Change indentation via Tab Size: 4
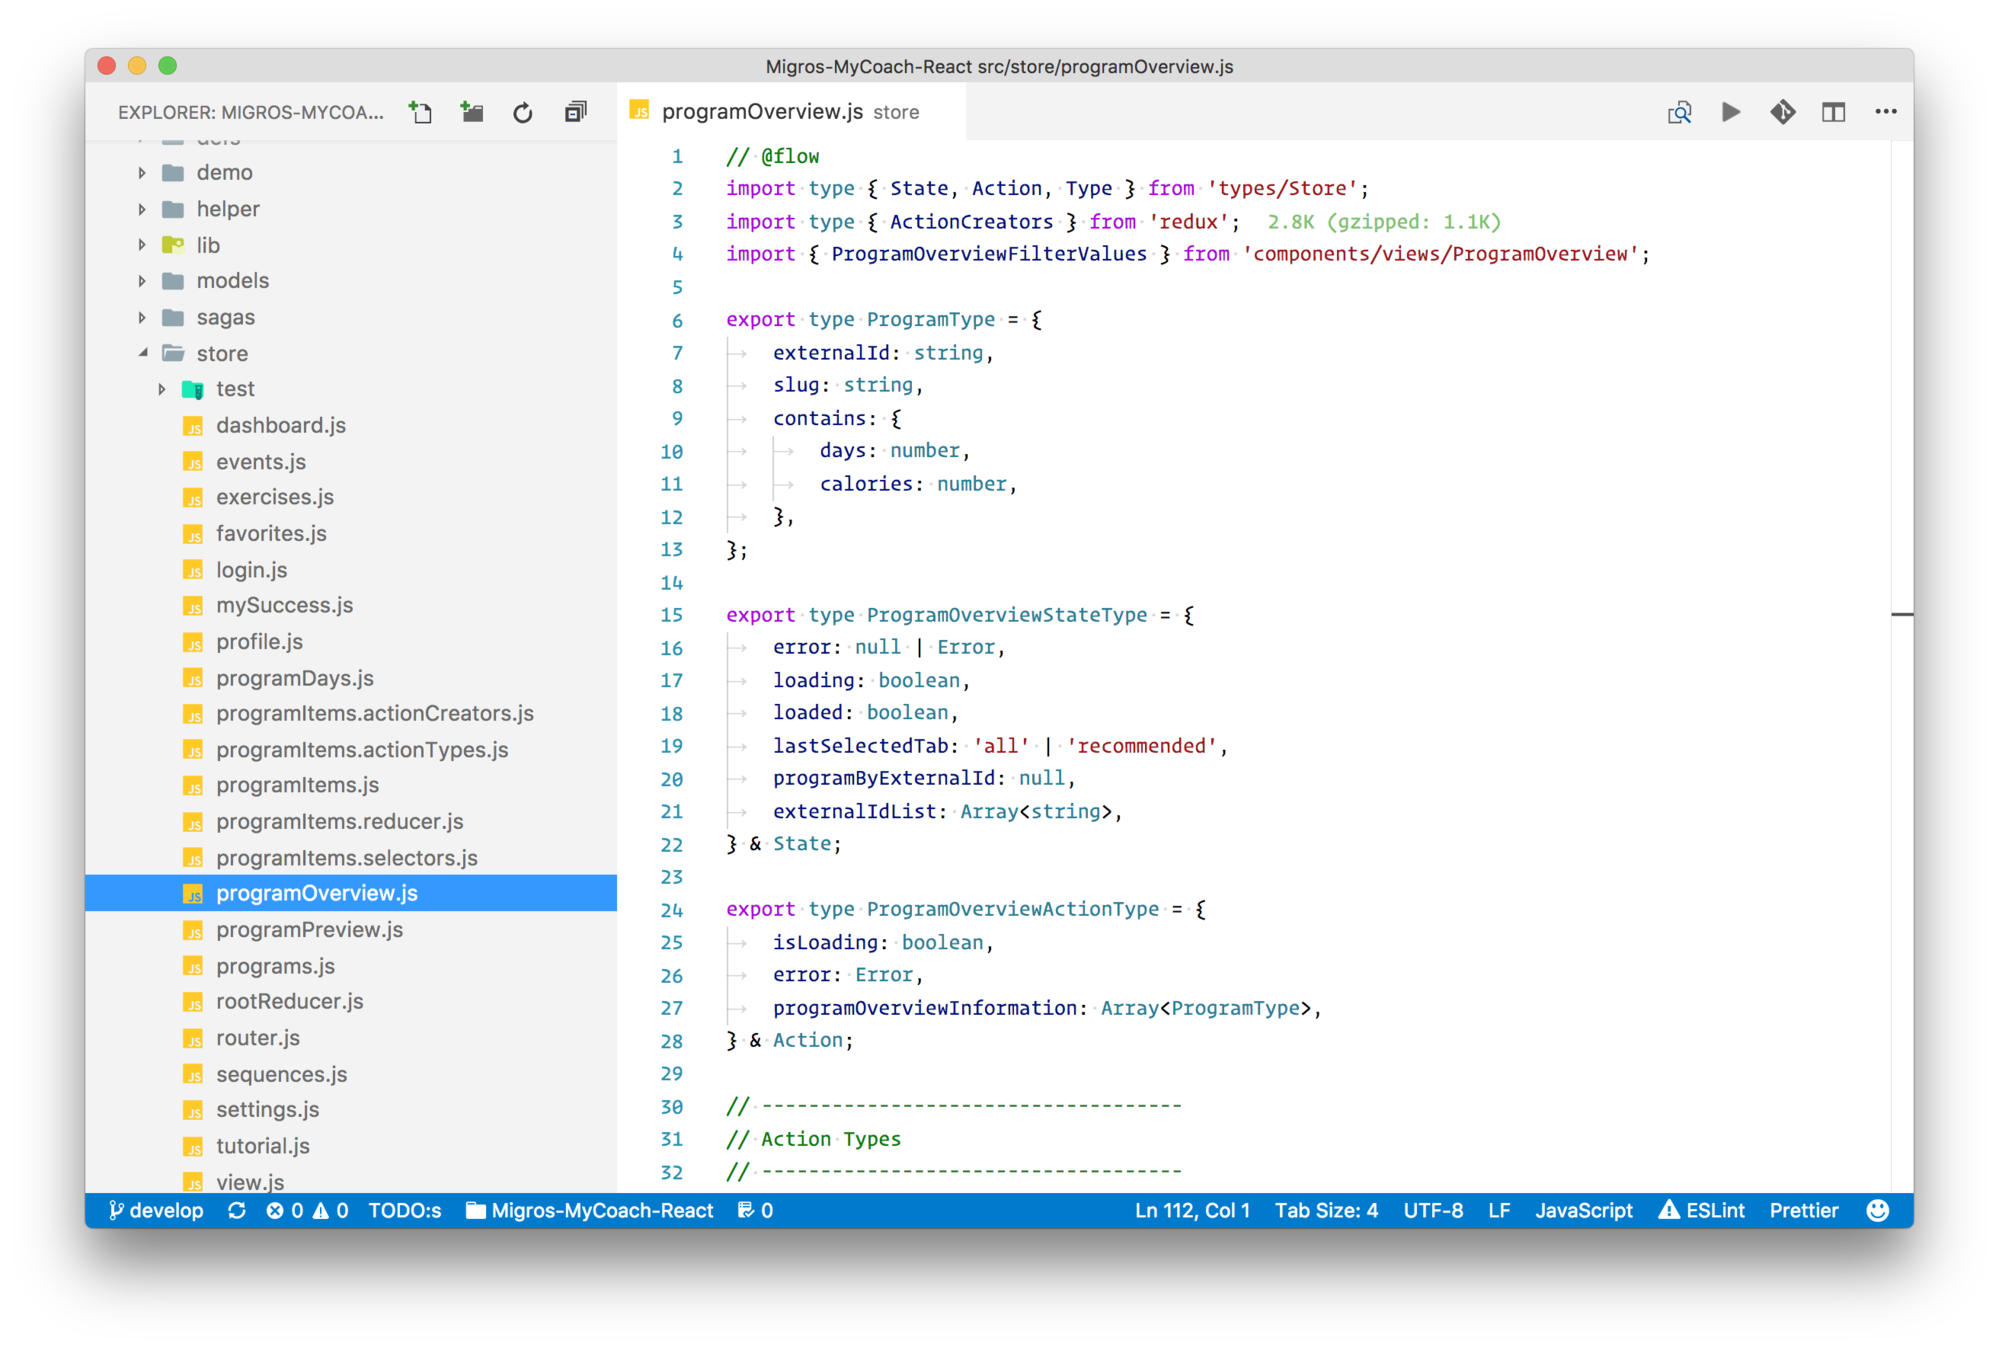This screenshot has height=1350, width=1999. click(x=1325, y=1210)
